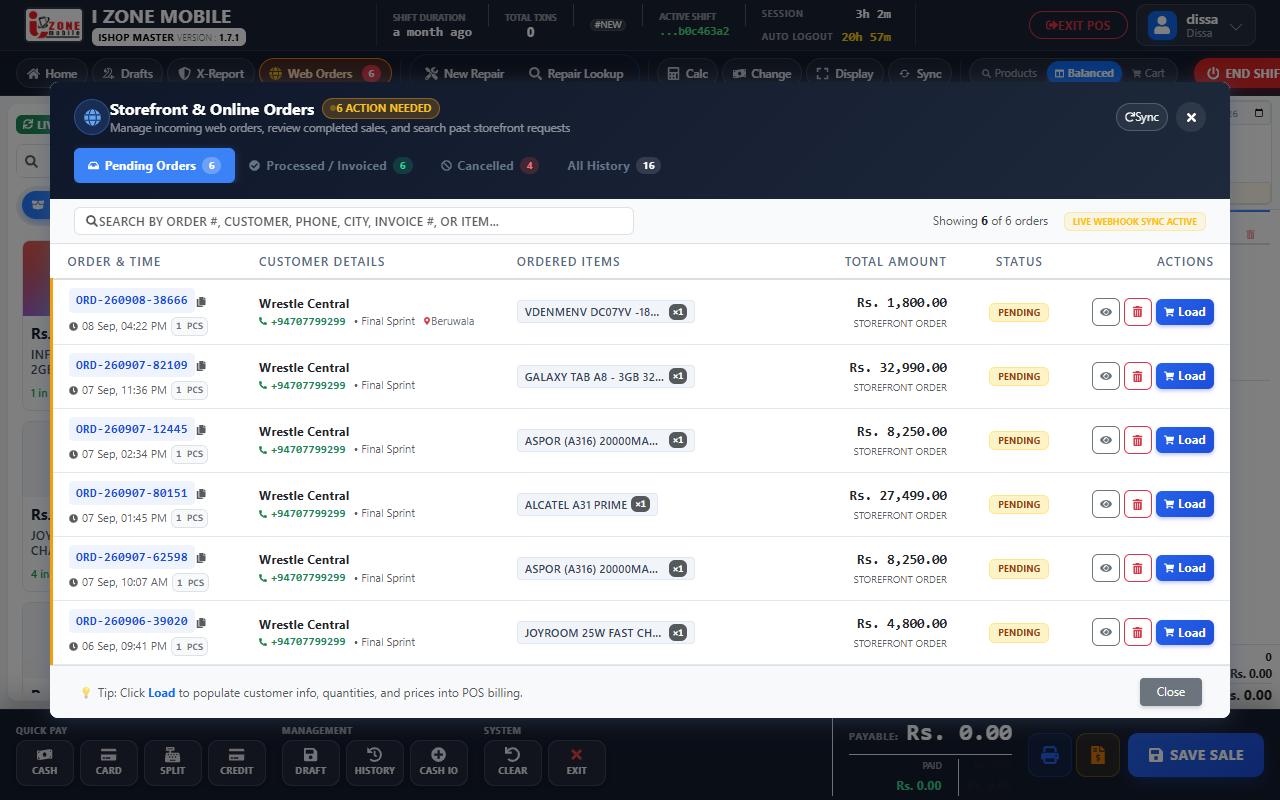Copy order number ORD-260907-80151
This screenshot has width=1280, height=800.
(201, 493)
